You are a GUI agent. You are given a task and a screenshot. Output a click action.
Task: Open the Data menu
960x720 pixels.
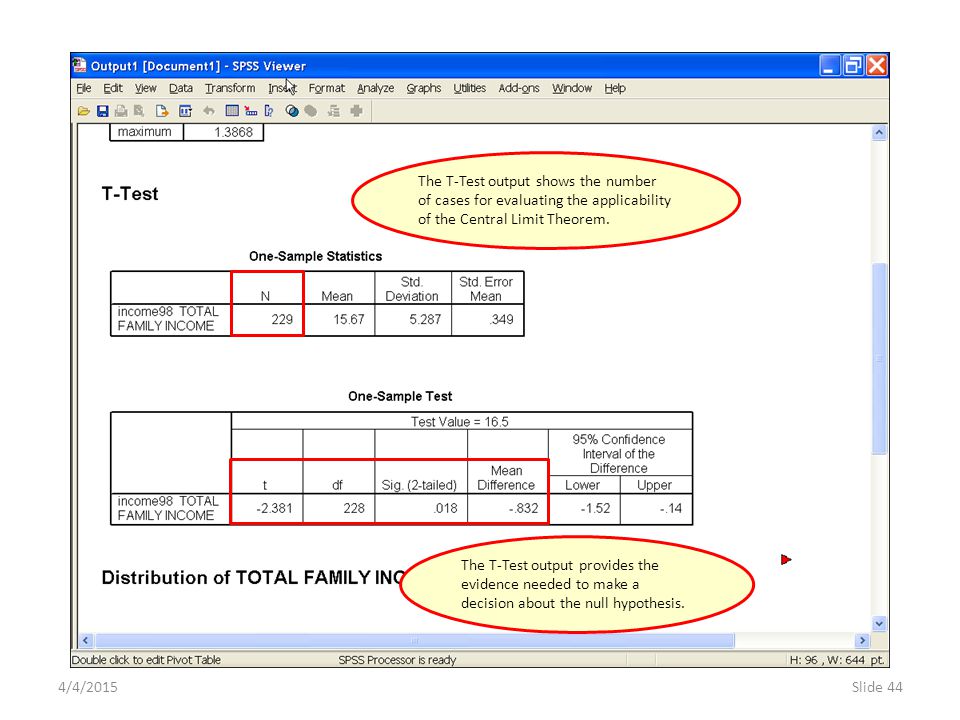(181, 88)
